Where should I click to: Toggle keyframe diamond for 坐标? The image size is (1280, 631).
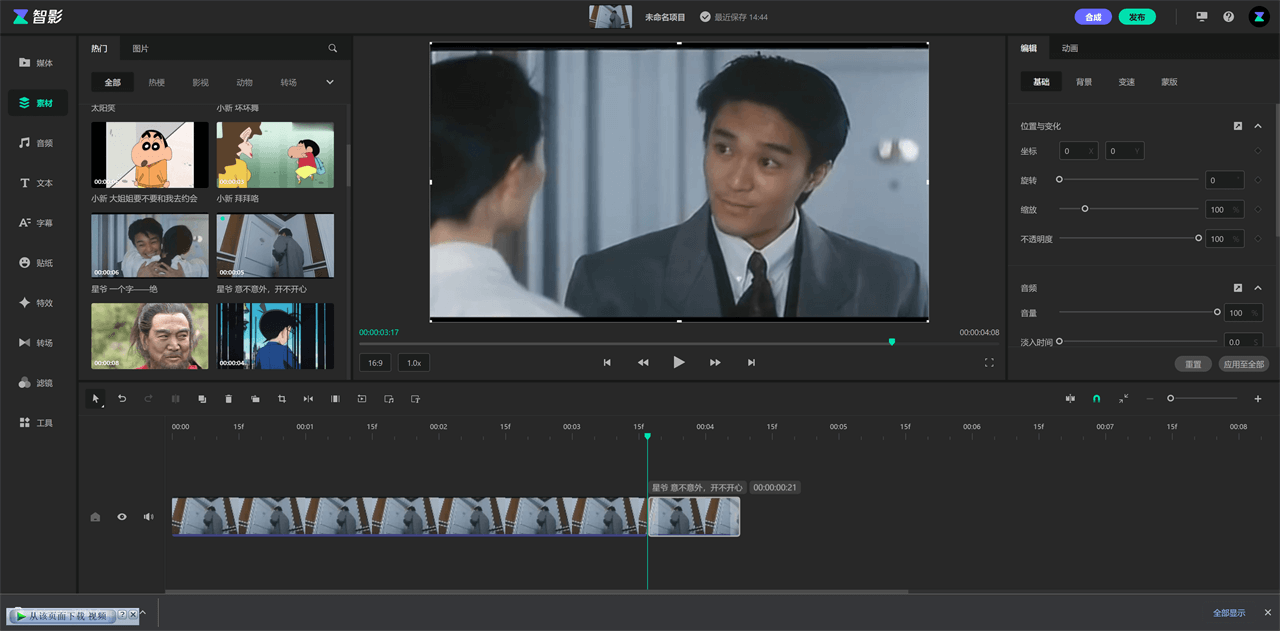point(1258,151)
